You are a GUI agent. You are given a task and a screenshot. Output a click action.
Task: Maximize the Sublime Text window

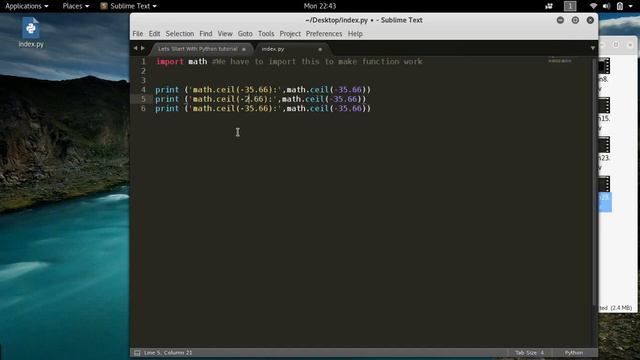click(575, 20)
